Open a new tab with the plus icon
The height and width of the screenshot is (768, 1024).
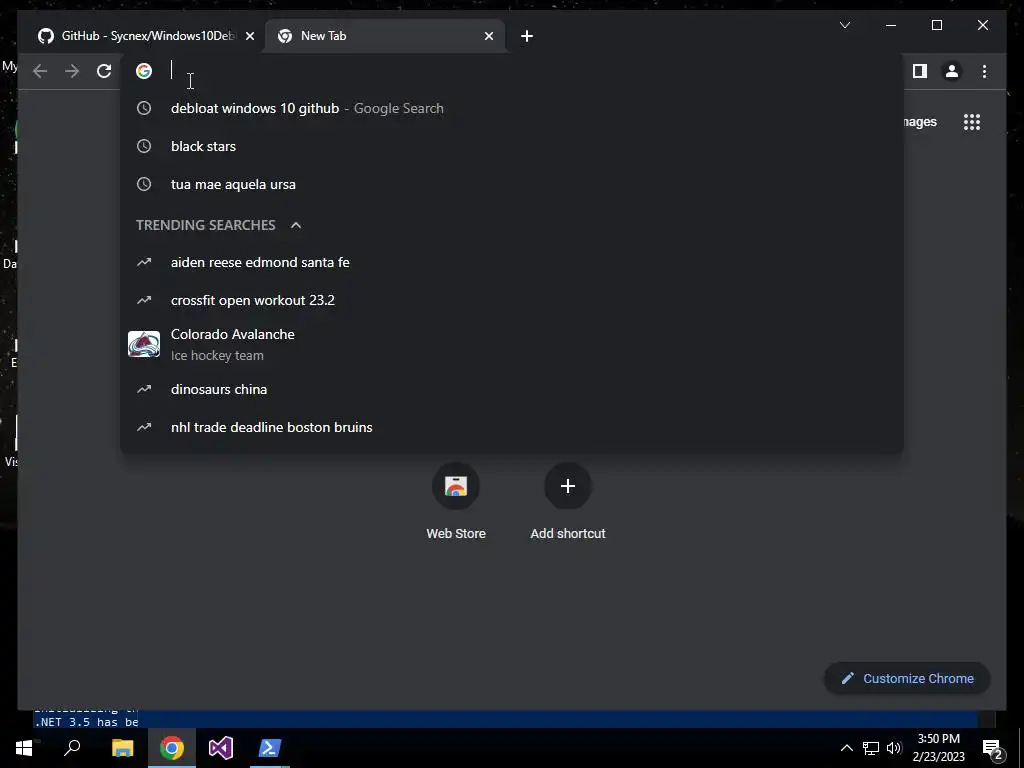click(x=527, y=36)
